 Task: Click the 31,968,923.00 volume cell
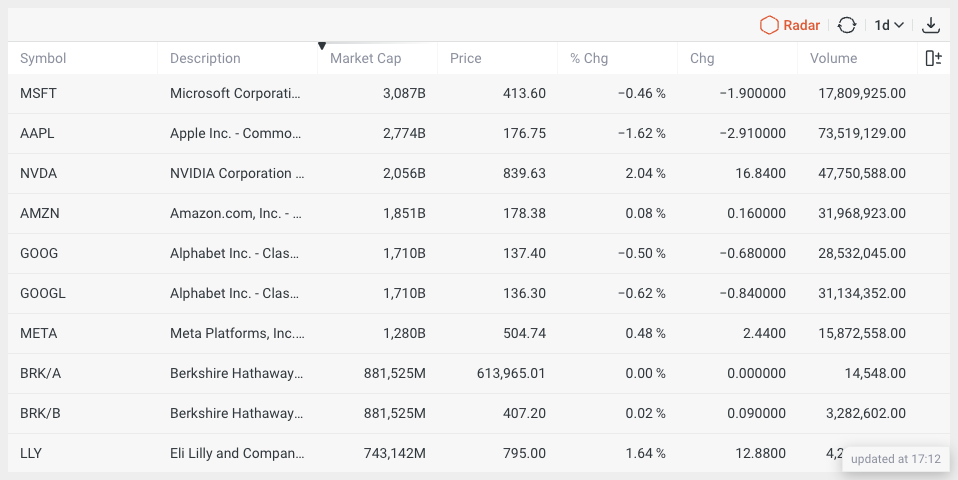click(x=862, y=213)
